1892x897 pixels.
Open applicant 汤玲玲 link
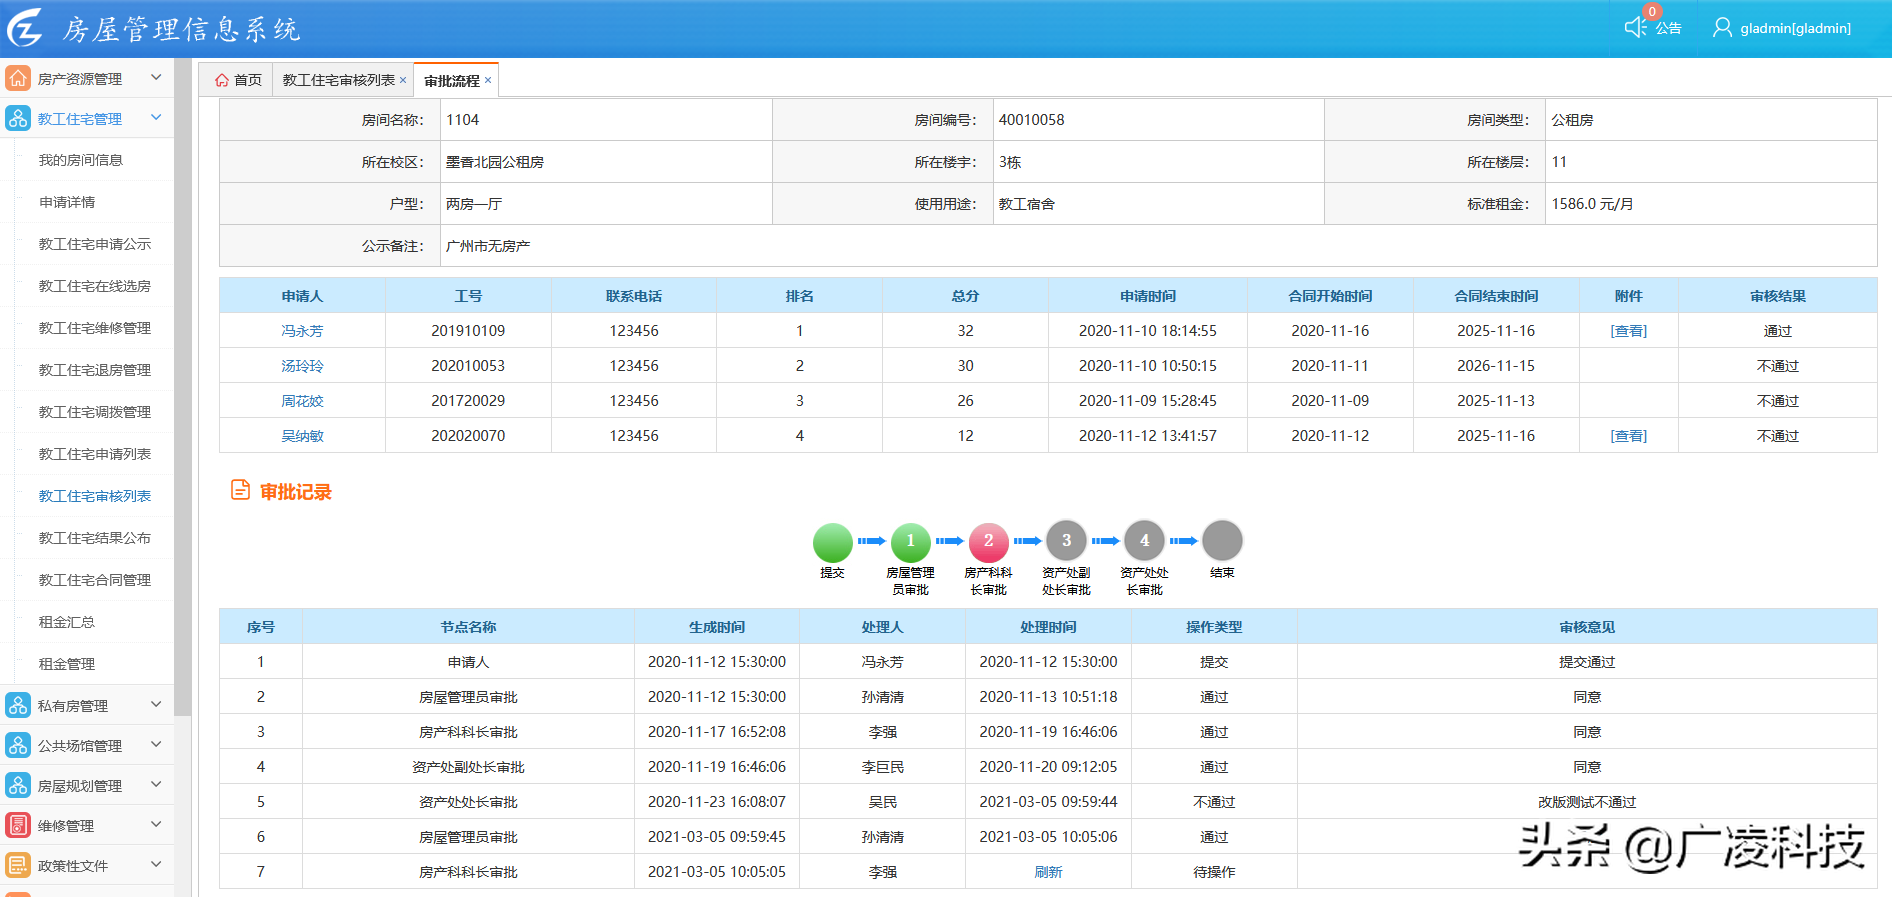click(302, 366)
